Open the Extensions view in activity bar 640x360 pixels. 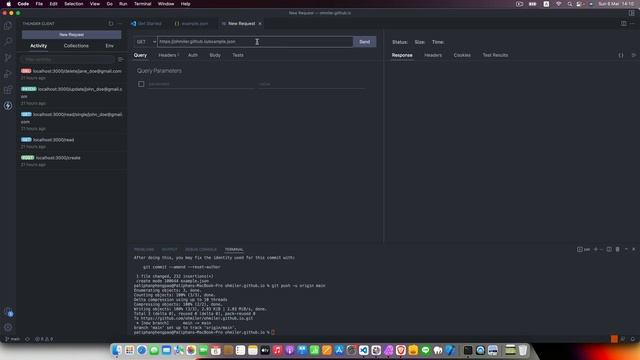click(x=8, y=90)
